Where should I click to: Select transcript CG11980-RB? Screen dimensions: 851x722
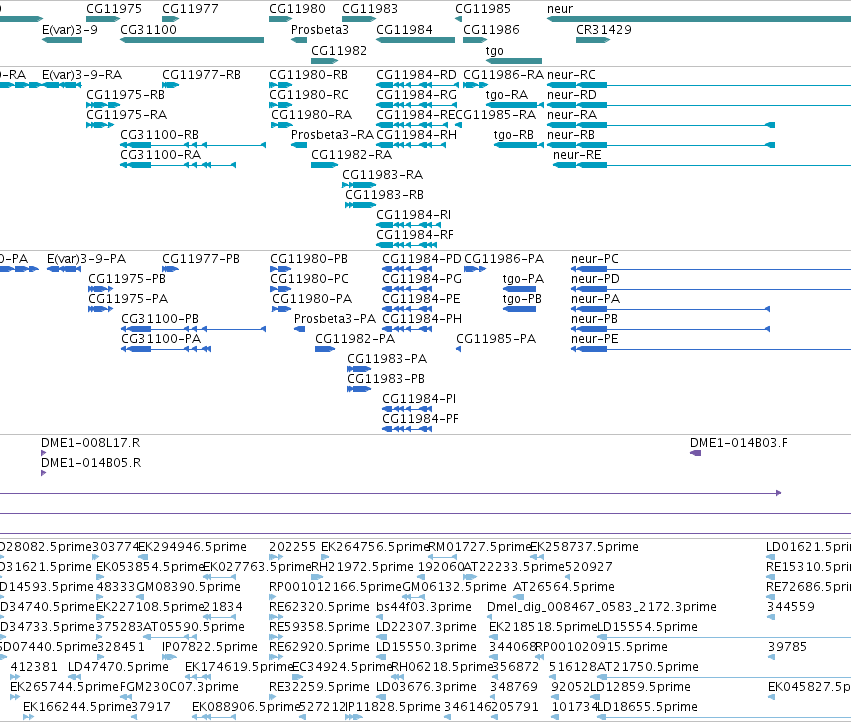pyautogui.click(x=308, y=75)
